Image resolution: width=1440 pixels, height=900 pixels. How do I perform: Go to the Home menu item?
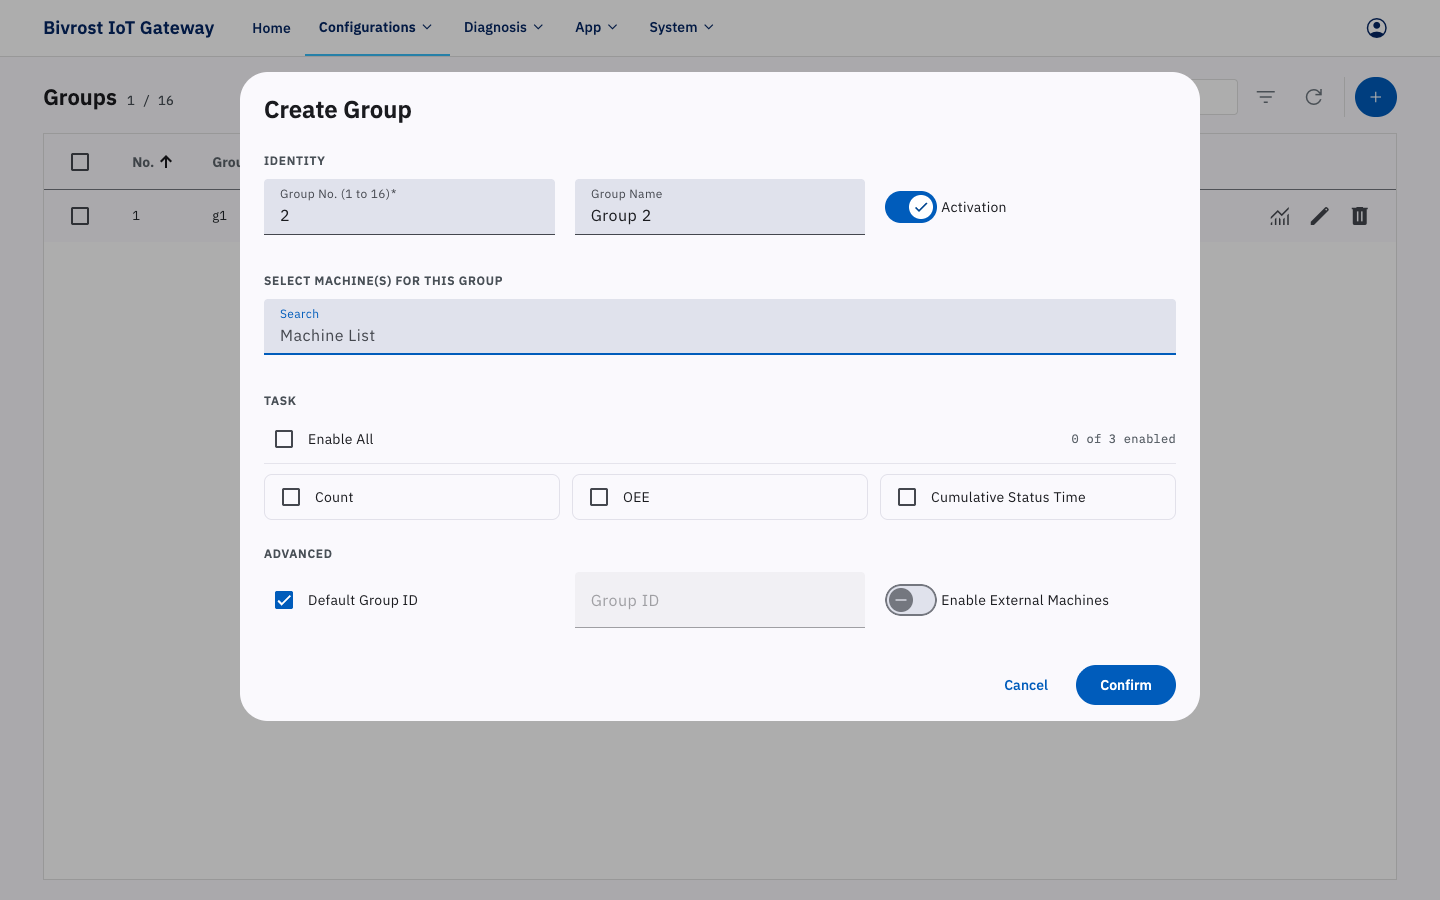point(271,28)
